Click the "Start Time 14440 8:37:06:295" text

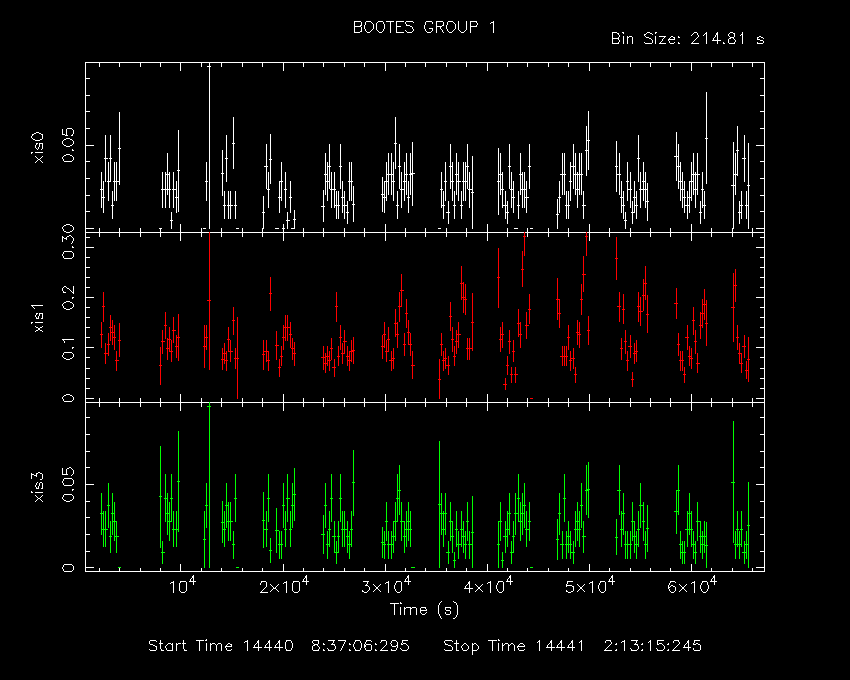tap(279, 646)
